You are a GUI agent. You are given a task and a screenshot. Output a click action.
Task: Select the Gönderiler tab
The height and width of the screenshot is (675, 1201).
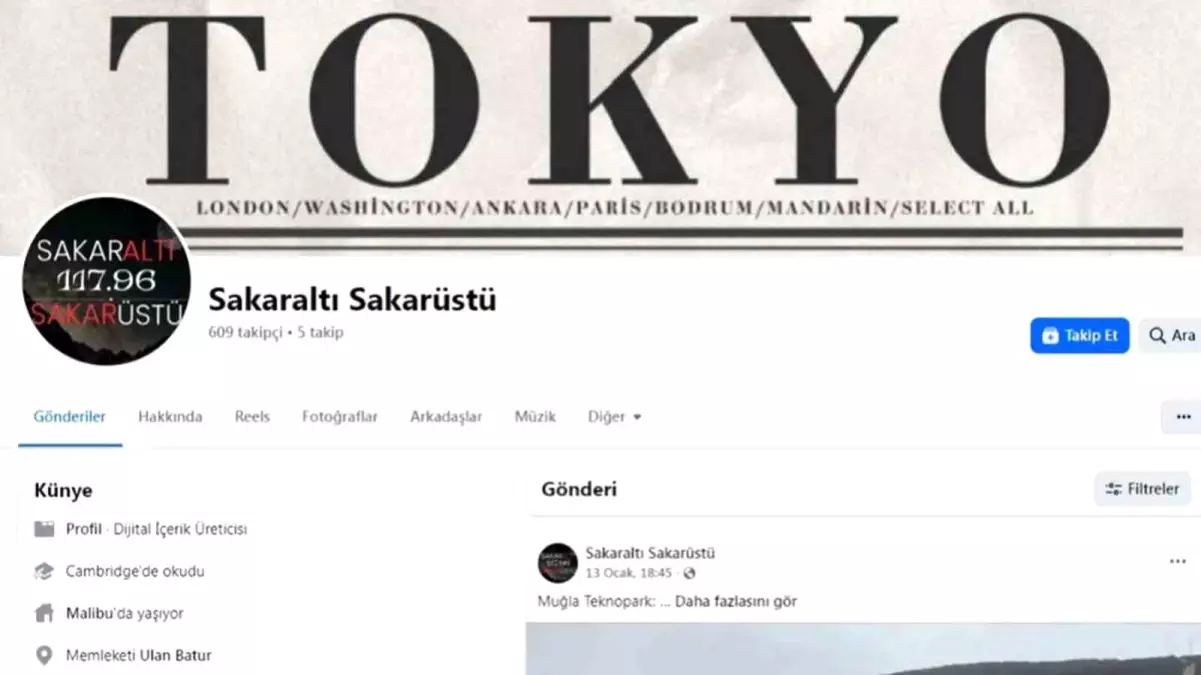click(70, 417)
